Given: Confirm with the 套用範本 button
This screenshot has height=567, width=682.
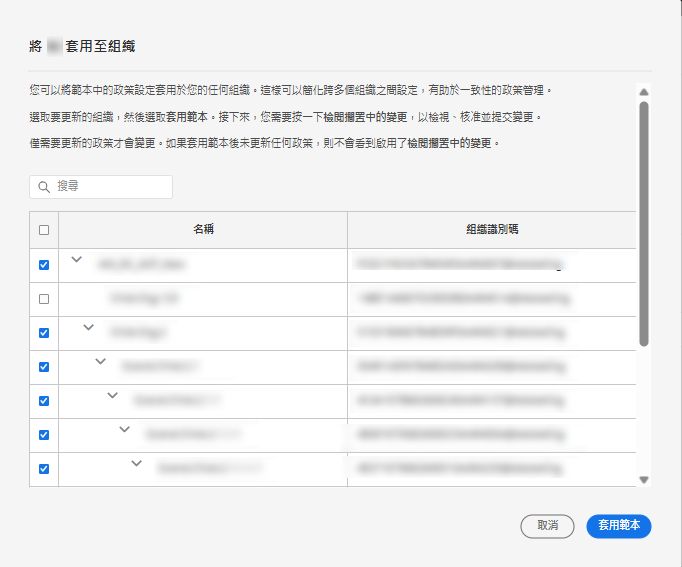Looking at the screenshot, I should [x=619, y=526].
